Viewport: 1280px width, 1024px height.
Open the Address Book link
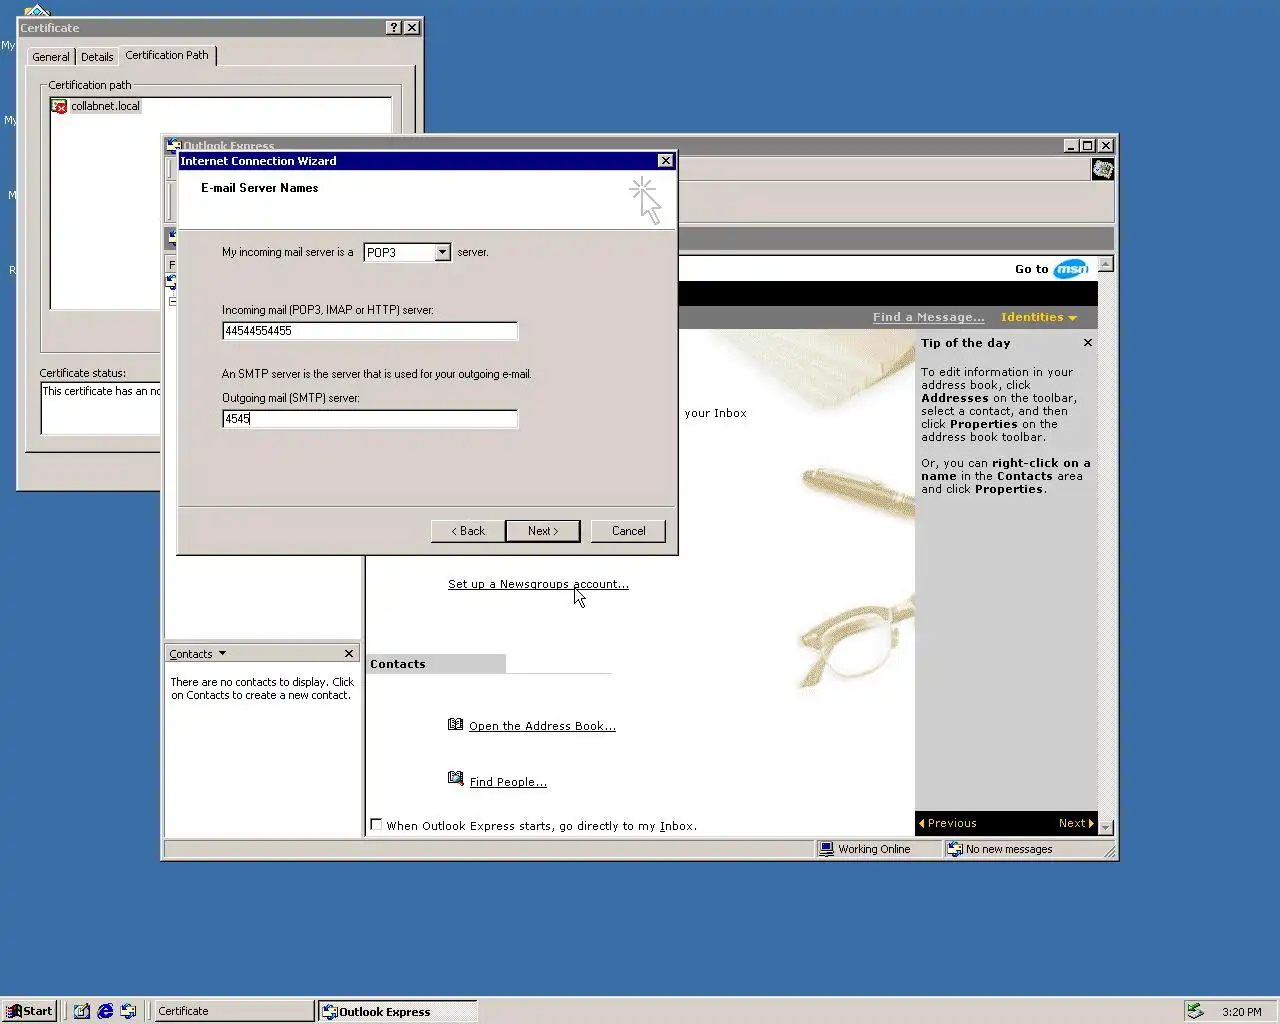[542, 726]
